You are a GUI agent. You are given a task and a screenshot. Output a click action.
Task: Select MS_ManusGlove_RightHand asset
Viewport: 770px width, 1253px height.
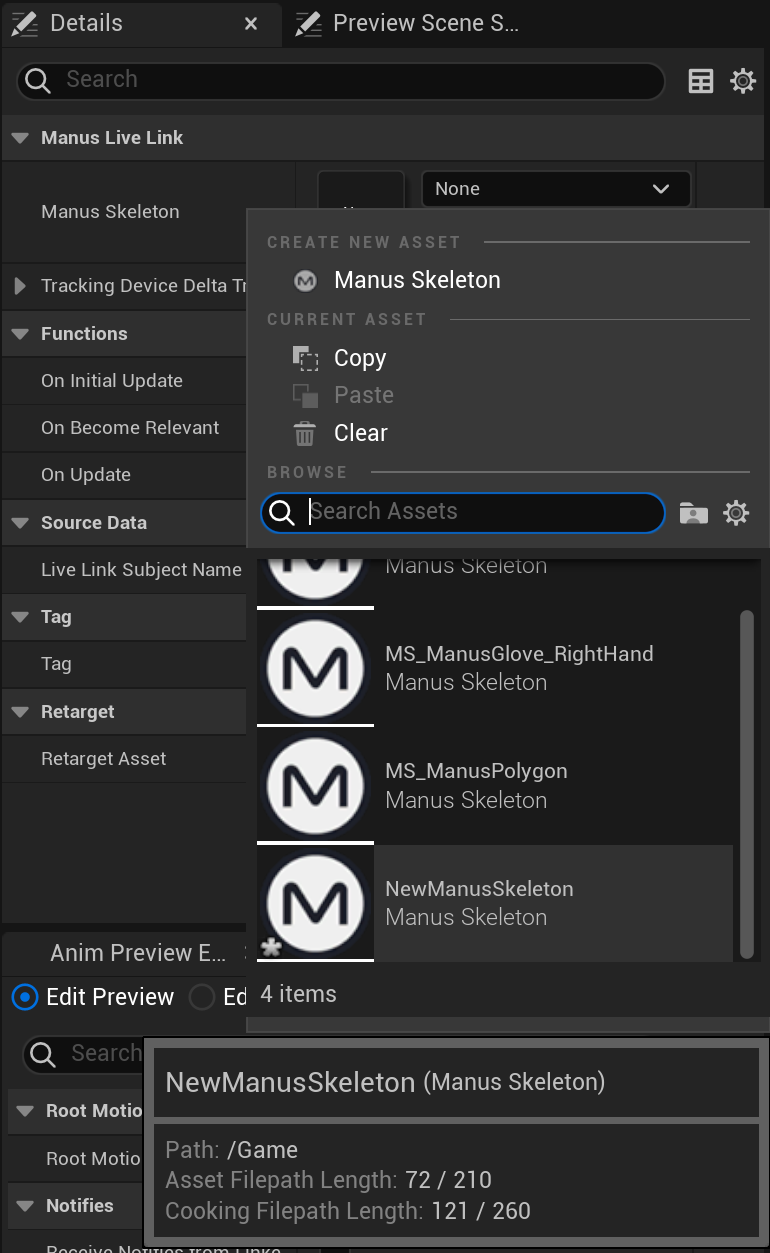pyautogui.click(x=518, y=668)
